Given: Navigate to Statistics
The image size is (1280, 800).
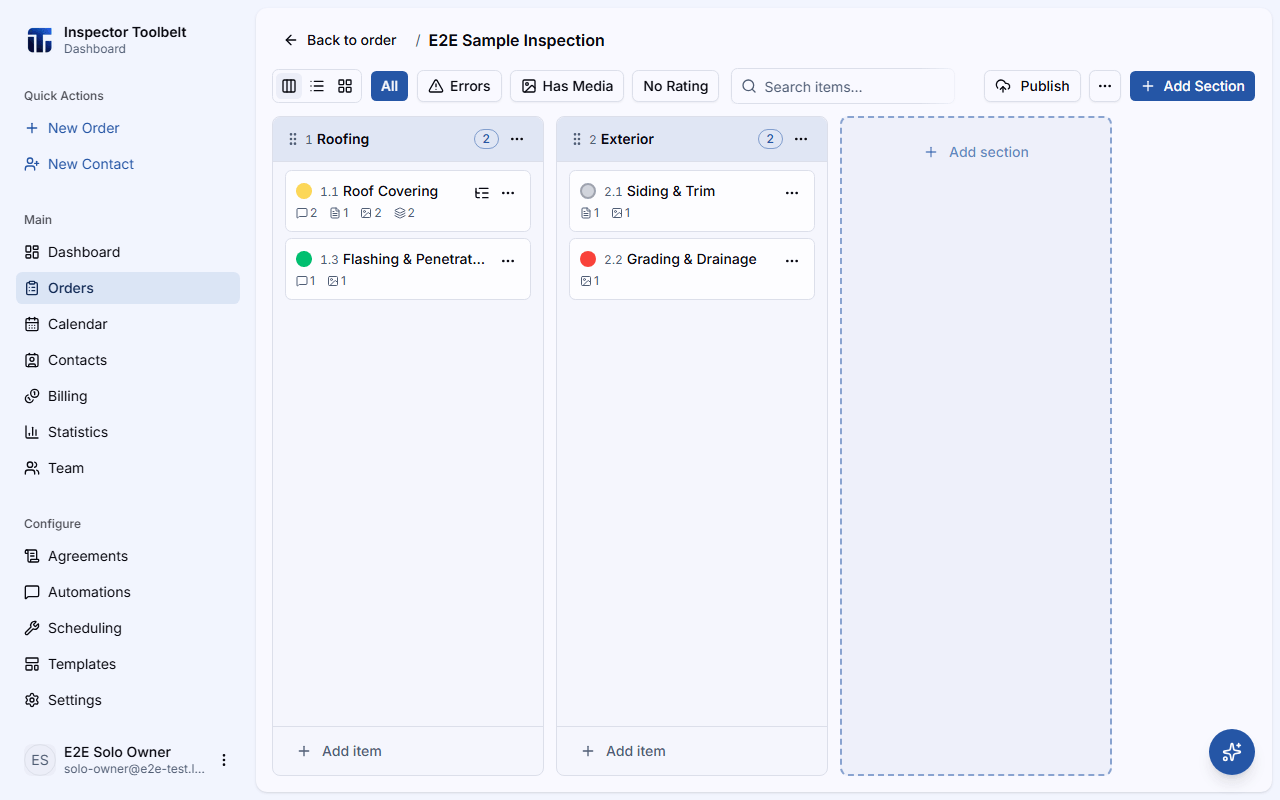Looking at the screenshot, I should pyautogui.click(x=128, y=432).
